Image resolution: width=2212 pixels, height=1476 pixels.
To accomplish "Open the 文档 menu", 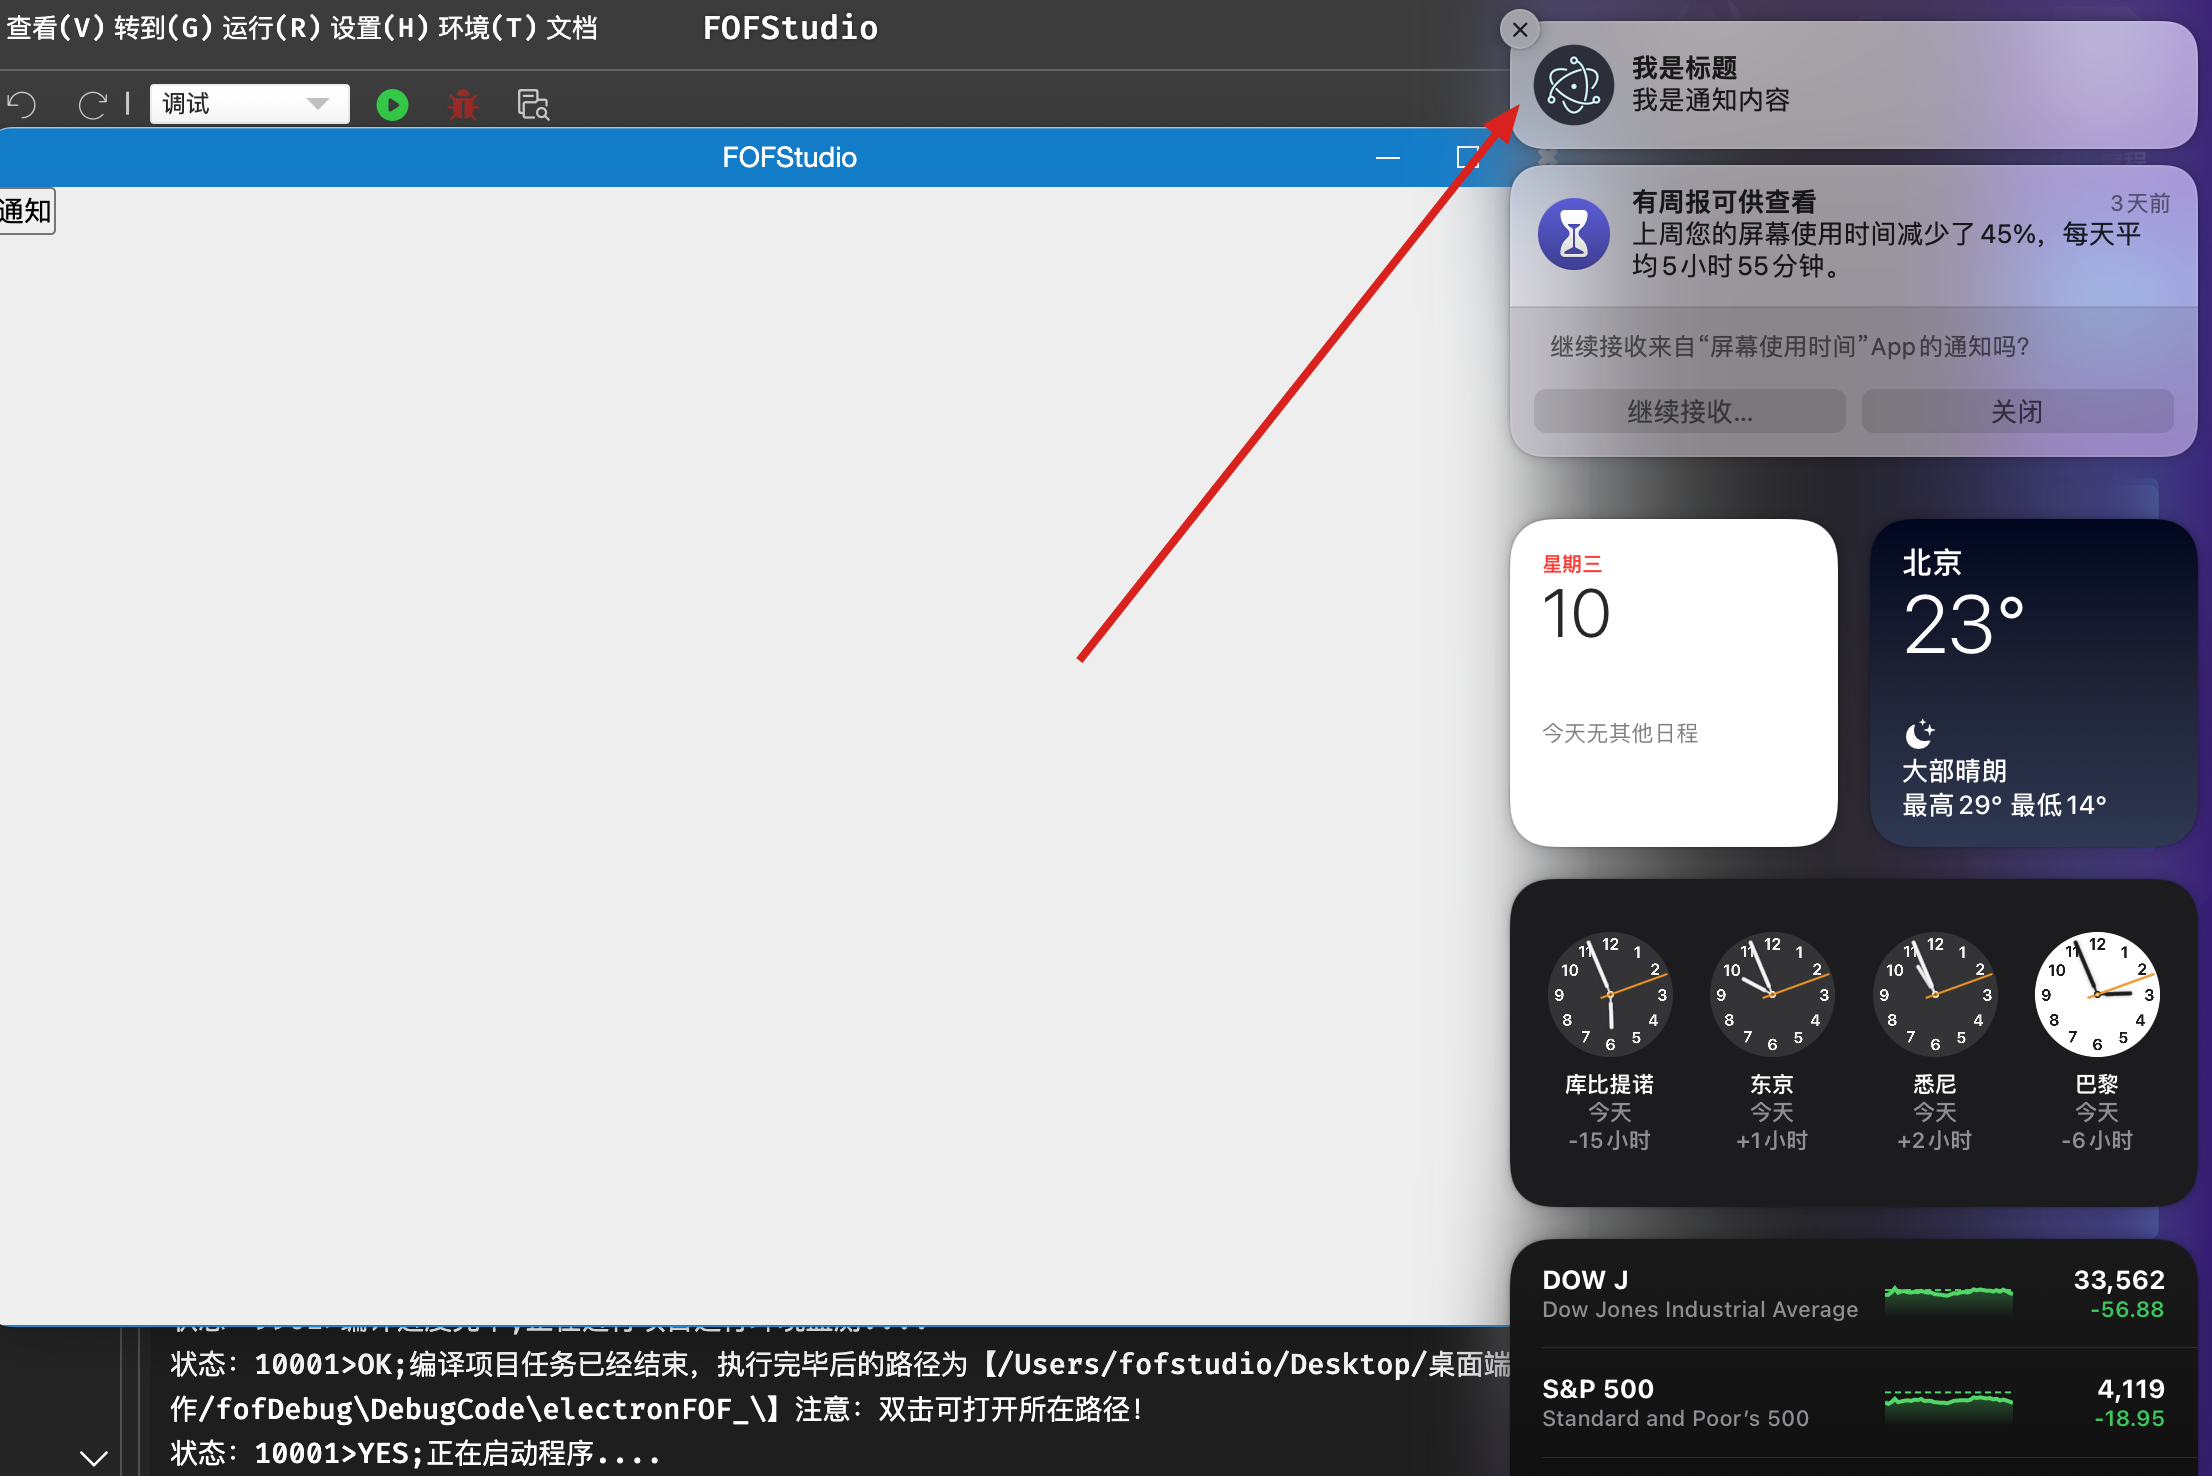I will coord(572,28).
